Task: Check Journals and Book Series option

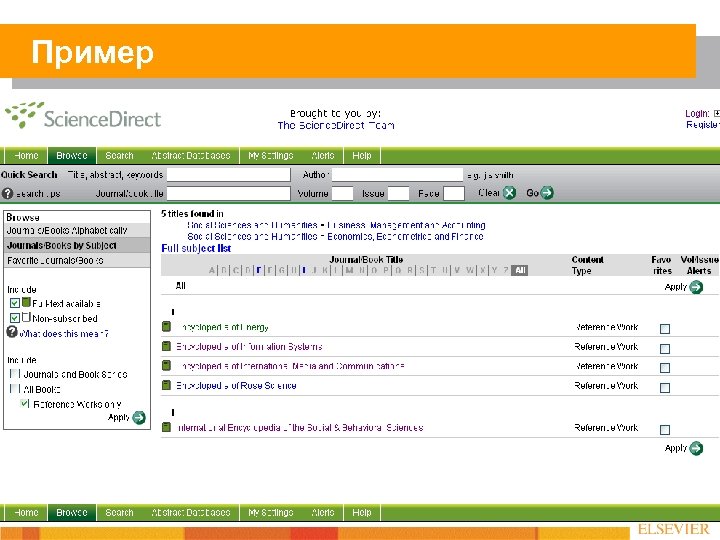Action: [x=15, y=374]
